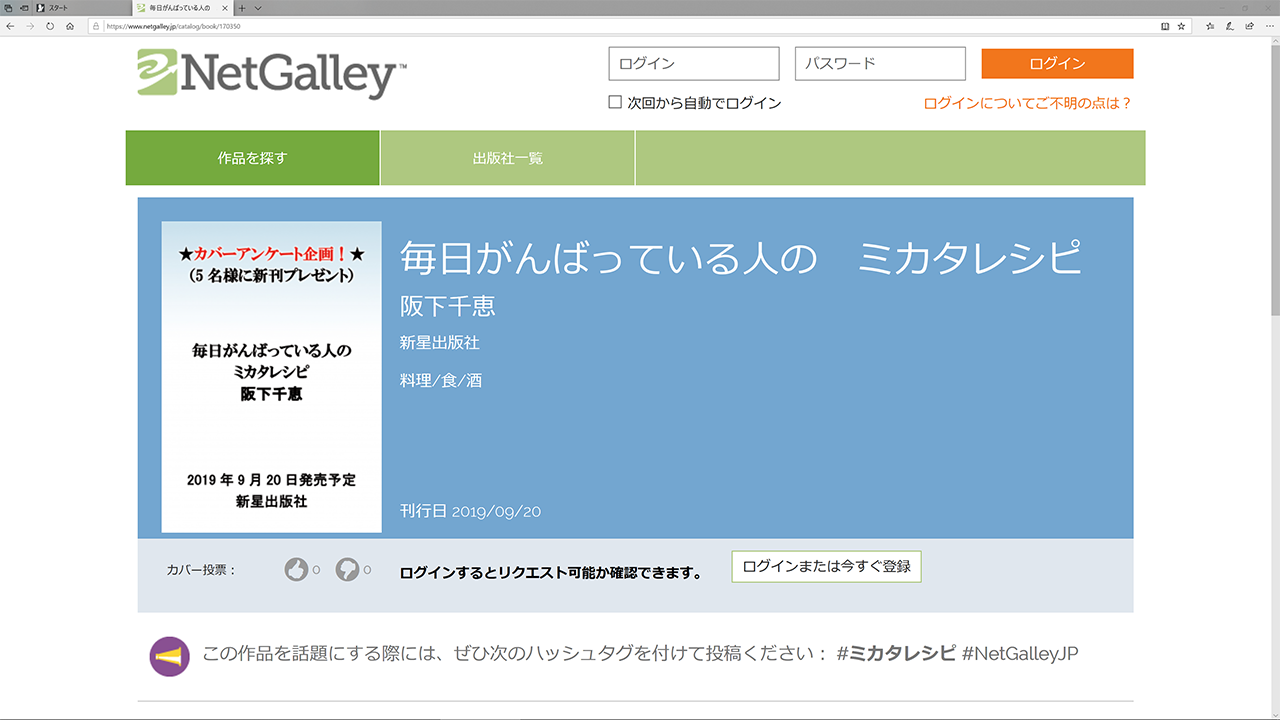Switch to the 毎日がんばっている人の browser tab
1280x720 pixels.
(x=182, y=8)
